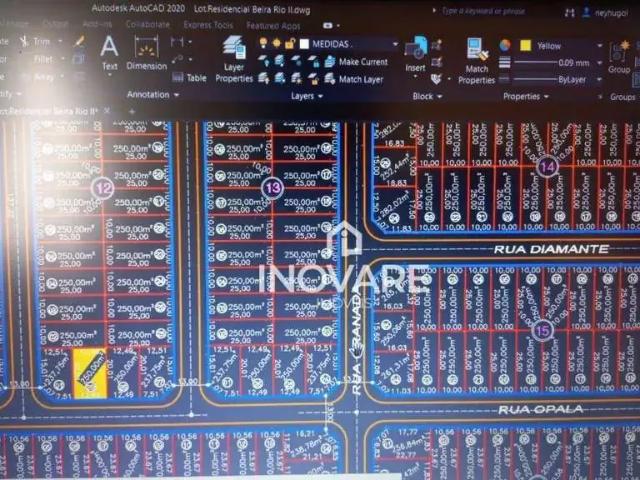Image resolution: width=640 pixels, height=480 pixels.
Task: Click Make Current layer icon
Action: [x=330, y=62]
